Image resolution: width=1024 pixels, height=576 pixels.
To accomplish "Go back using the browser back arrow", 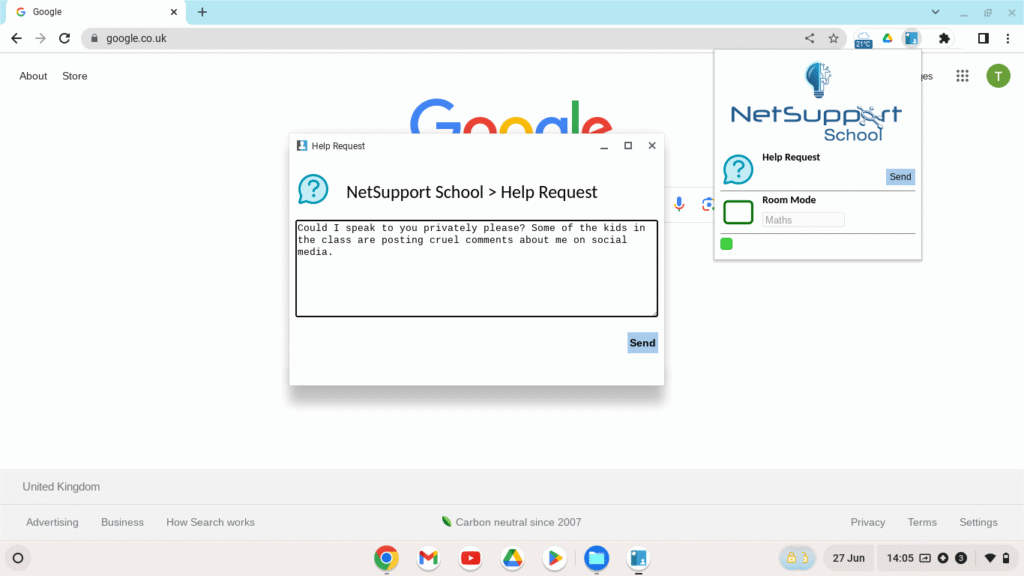I will pyautogui.click(x=16, y=39).
